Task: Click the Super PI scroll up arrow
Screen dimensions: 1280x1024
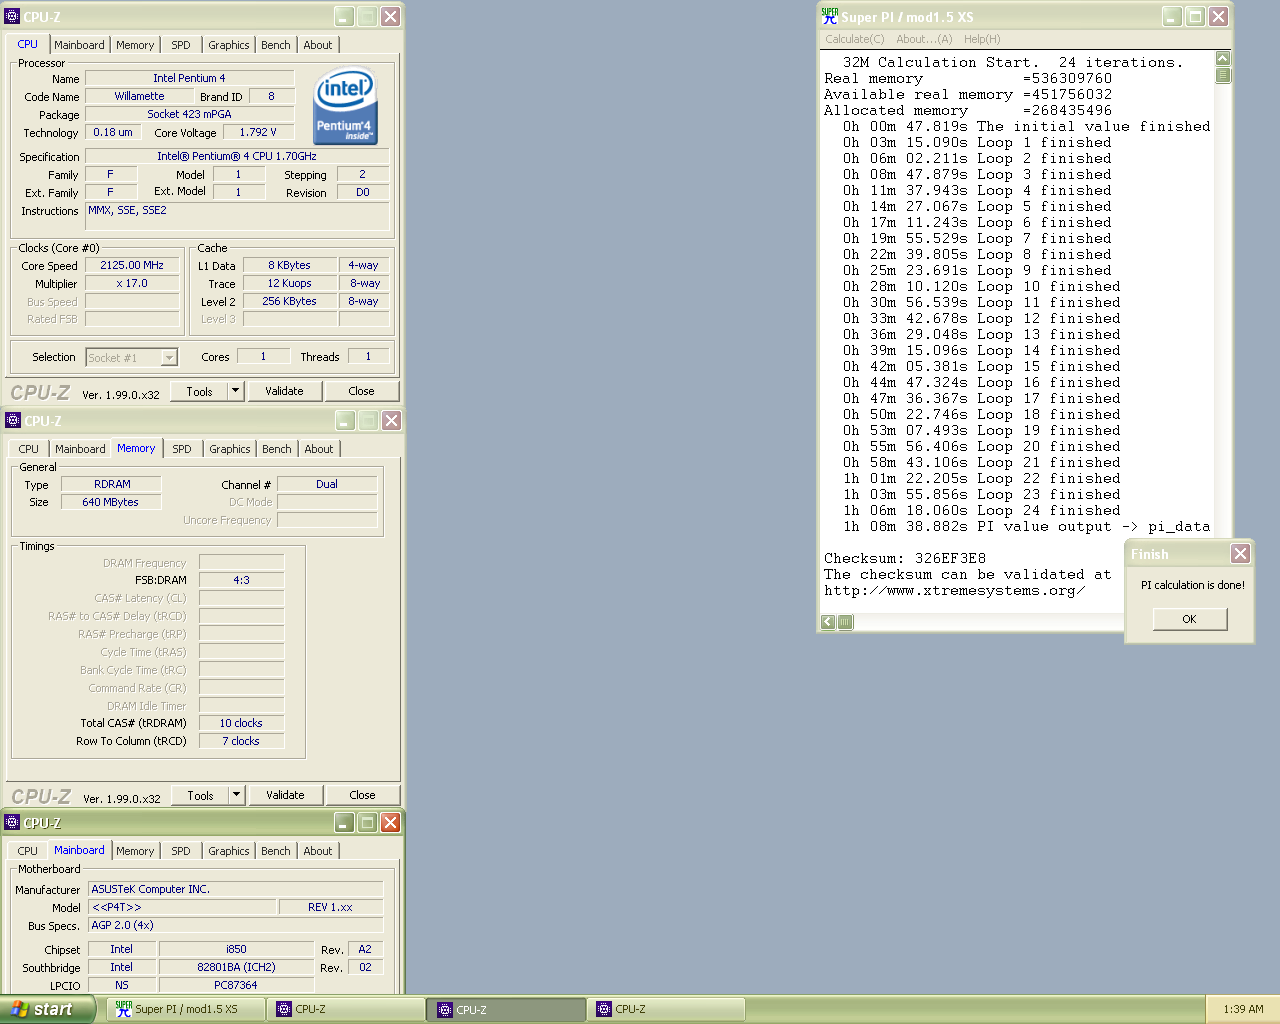Action: click(1223, 58)
